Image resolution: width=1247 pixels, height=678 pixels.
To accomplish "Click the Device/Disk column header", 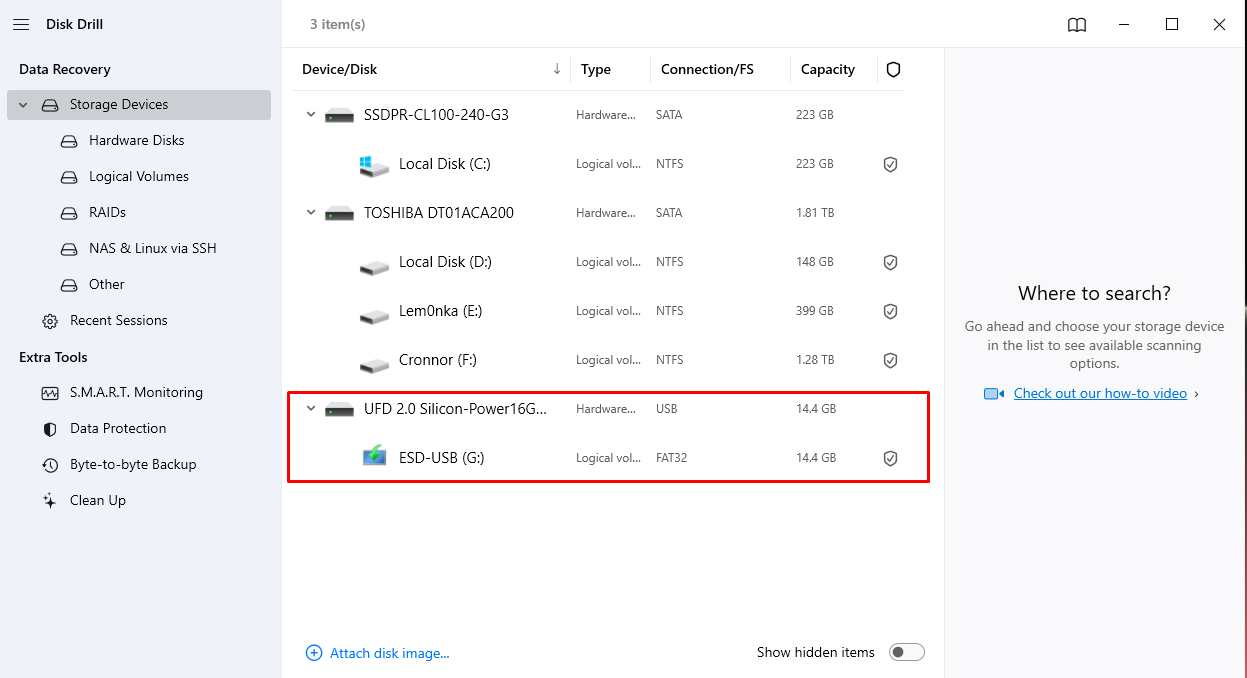I will (340, 69).
